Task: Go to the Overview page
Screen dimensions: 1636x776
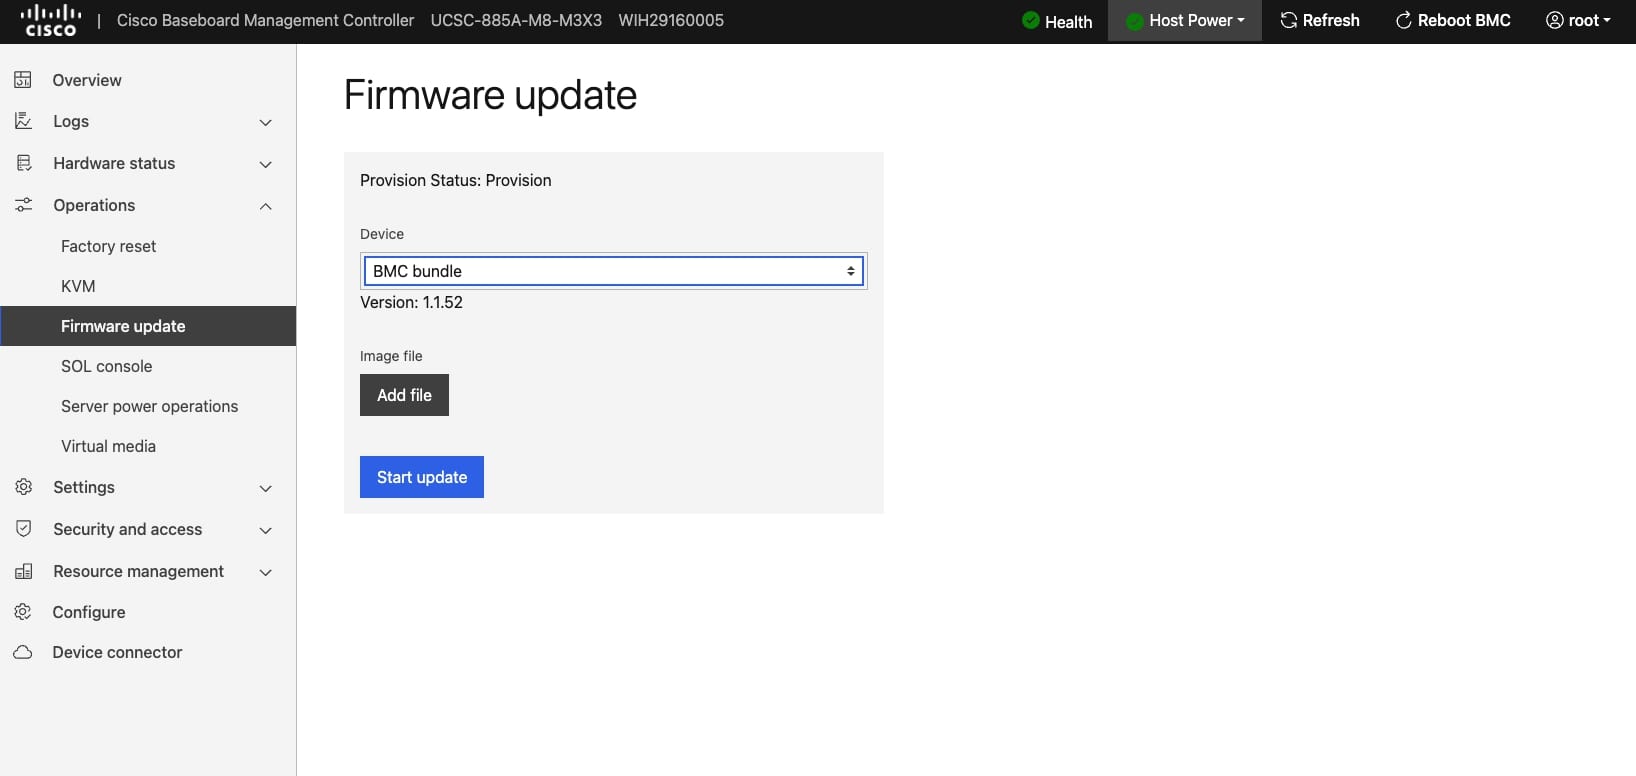Action: click(87, 80)
